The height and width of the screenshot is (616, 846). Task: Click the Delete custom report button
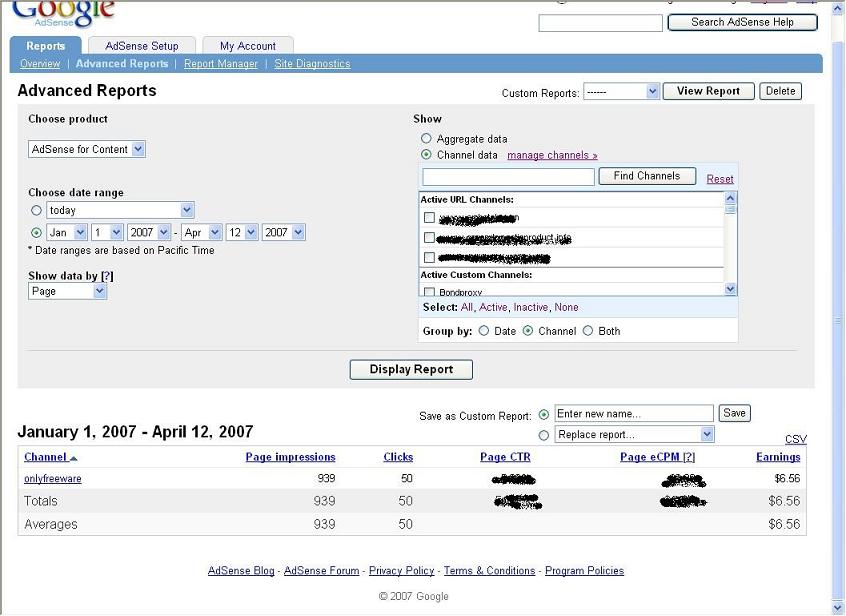pos(780,91)
